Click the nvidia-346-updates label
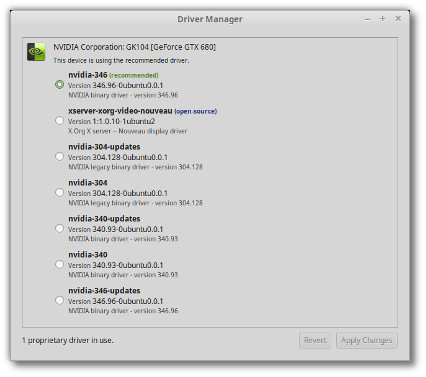 104,291
